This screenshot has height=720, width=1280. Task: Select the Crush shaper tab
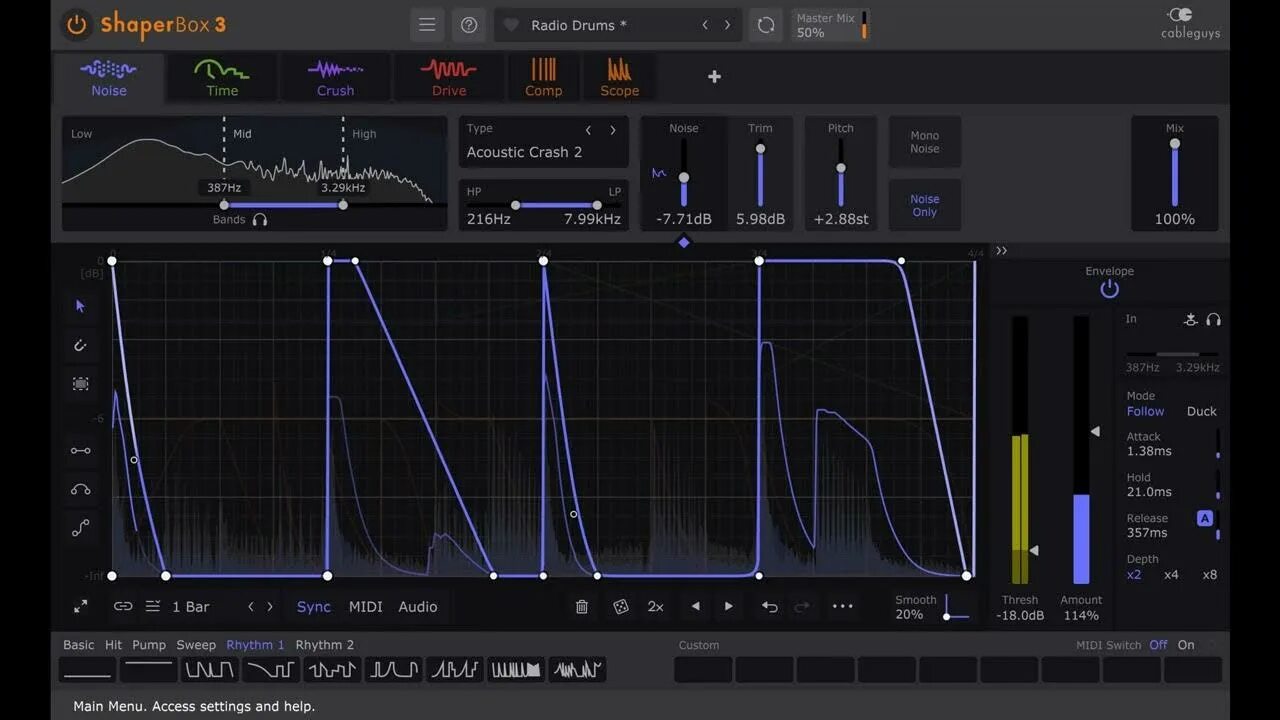pyautogui.click(x=335, y=77)
